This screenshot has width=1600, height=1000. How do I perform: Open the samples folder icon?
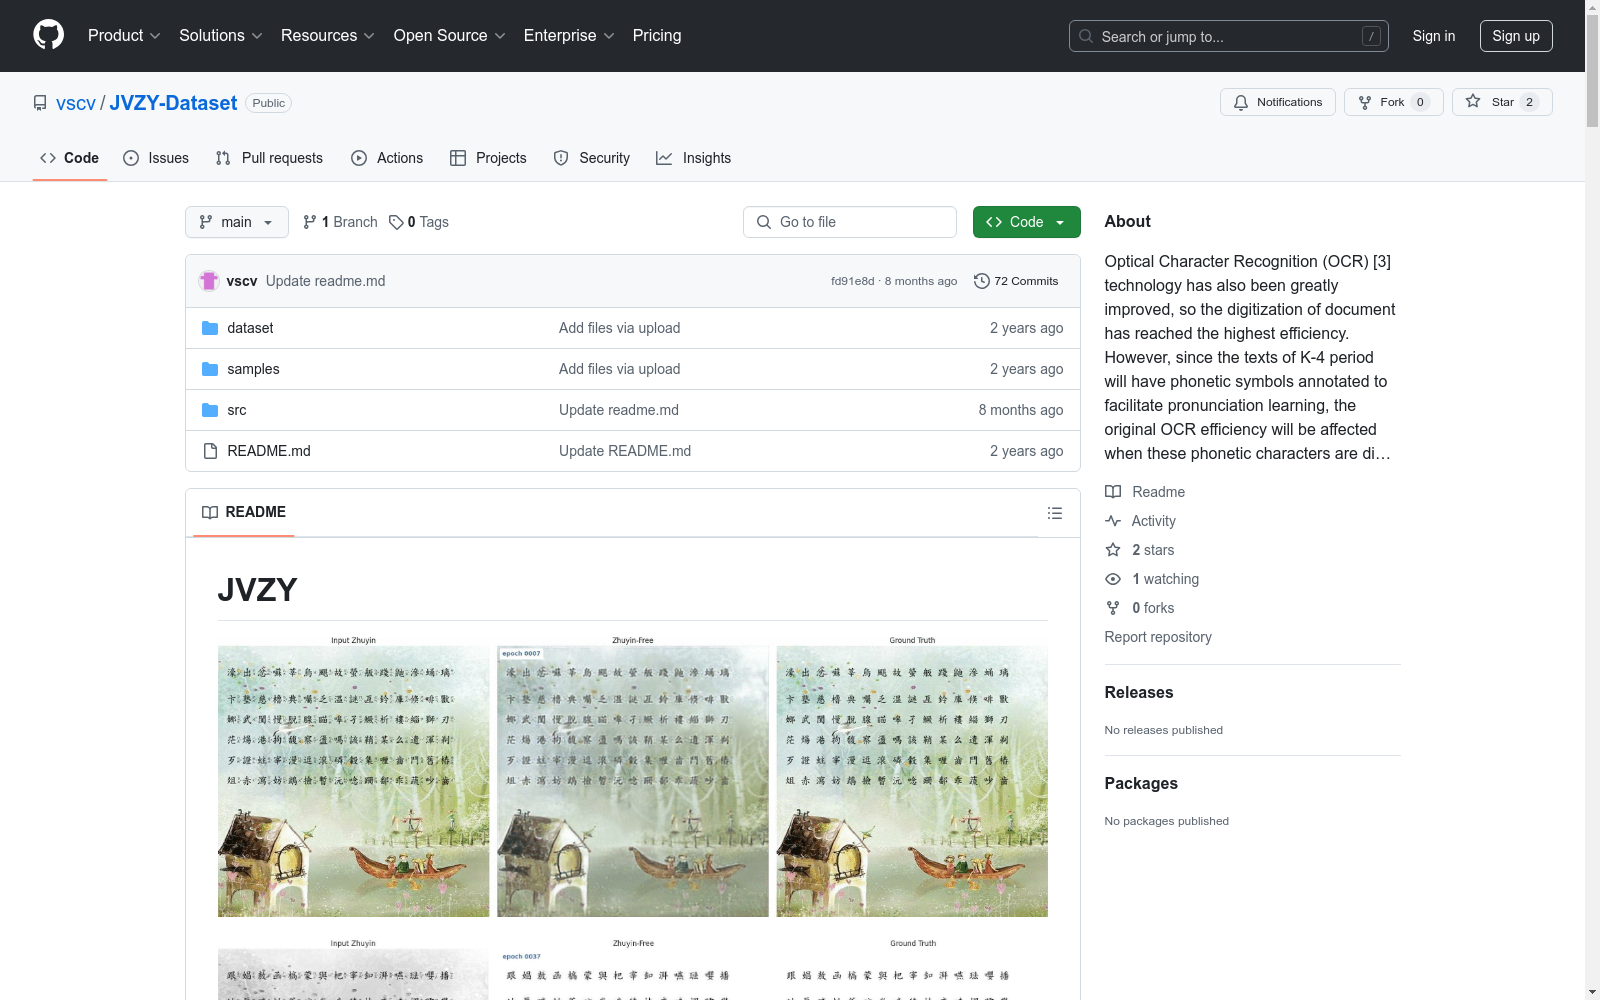tap(210, 369)
